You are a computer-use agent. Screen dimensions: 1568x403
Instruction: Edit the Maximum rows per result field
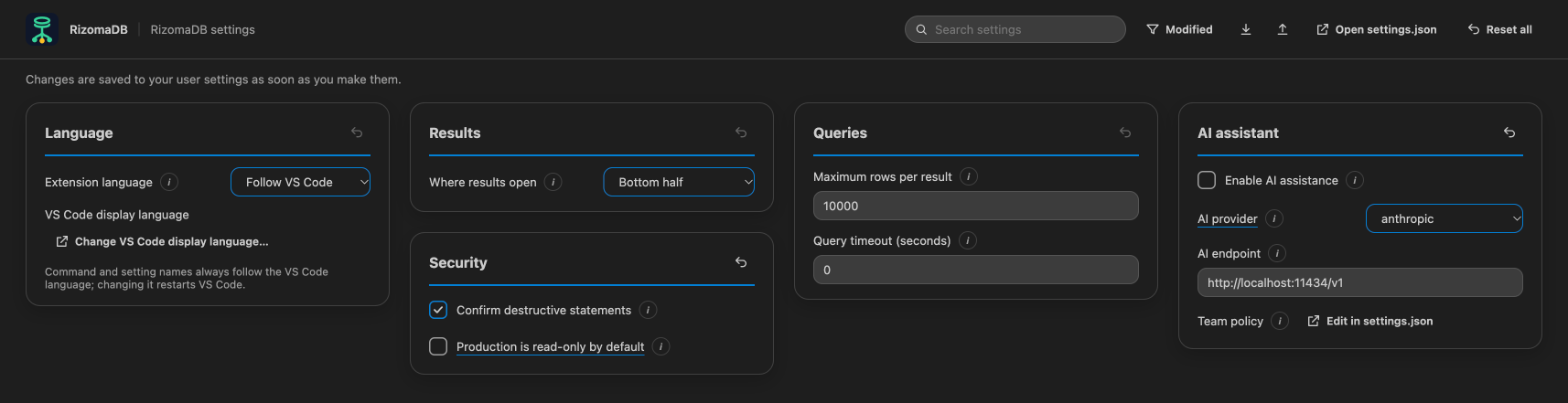[x=976, y=206]
